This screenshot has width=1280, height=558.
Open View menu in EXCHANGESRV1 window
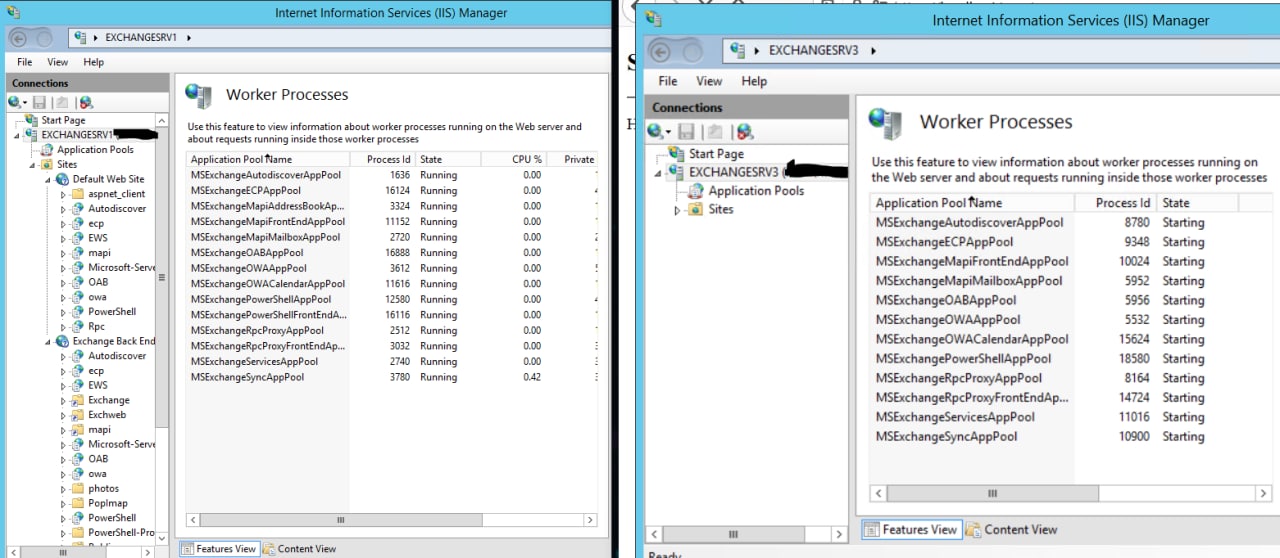tap(58, 62)
